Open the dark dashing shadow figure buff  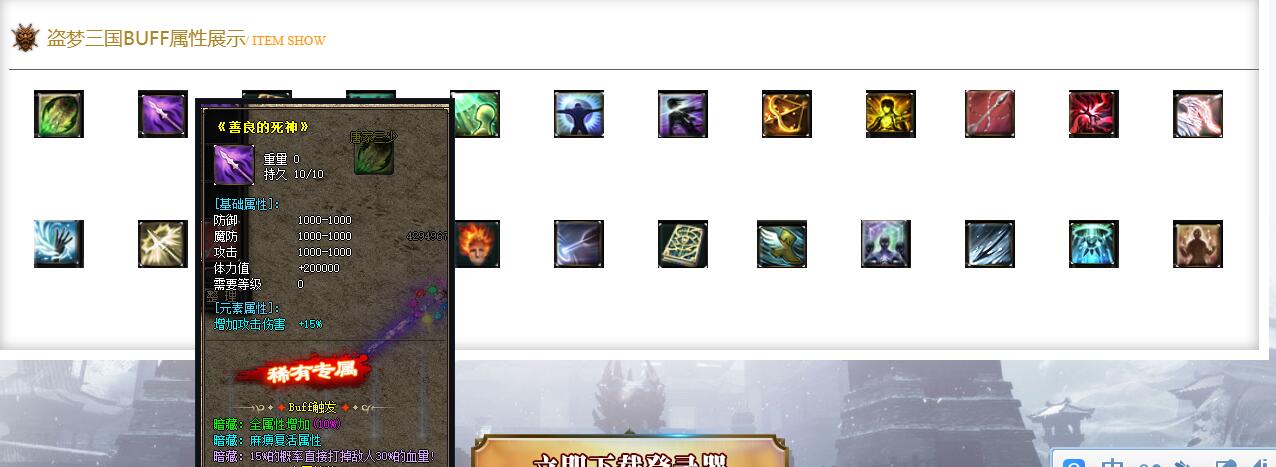pos(683,114)
